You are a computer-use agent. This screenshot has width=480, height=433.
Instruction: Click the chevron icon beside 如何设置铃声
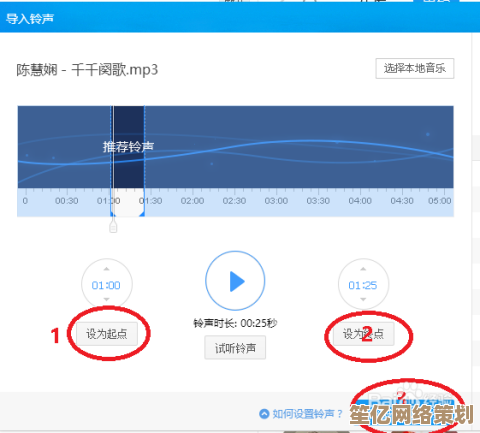[x=264, y=414]
